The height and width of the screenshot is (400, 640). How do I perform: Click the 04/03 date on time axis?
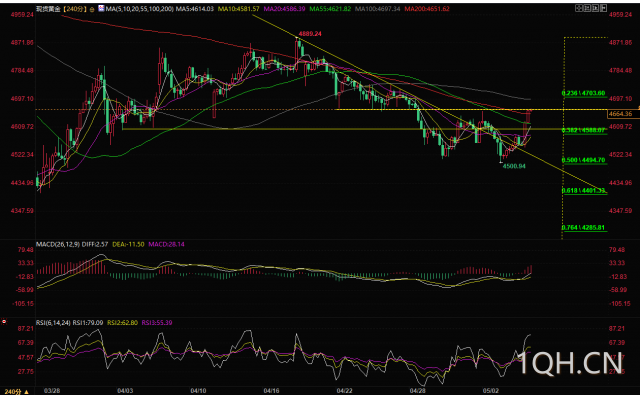tap(124, 391)
